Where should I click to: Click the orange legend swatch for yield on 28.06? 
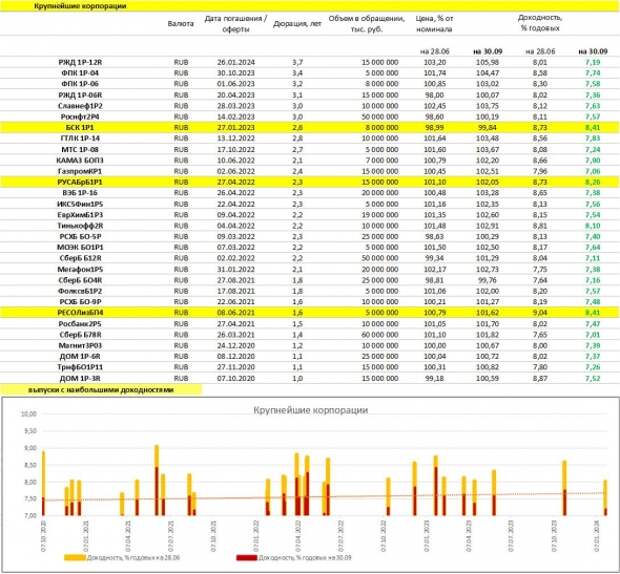(x=75, y=557)
